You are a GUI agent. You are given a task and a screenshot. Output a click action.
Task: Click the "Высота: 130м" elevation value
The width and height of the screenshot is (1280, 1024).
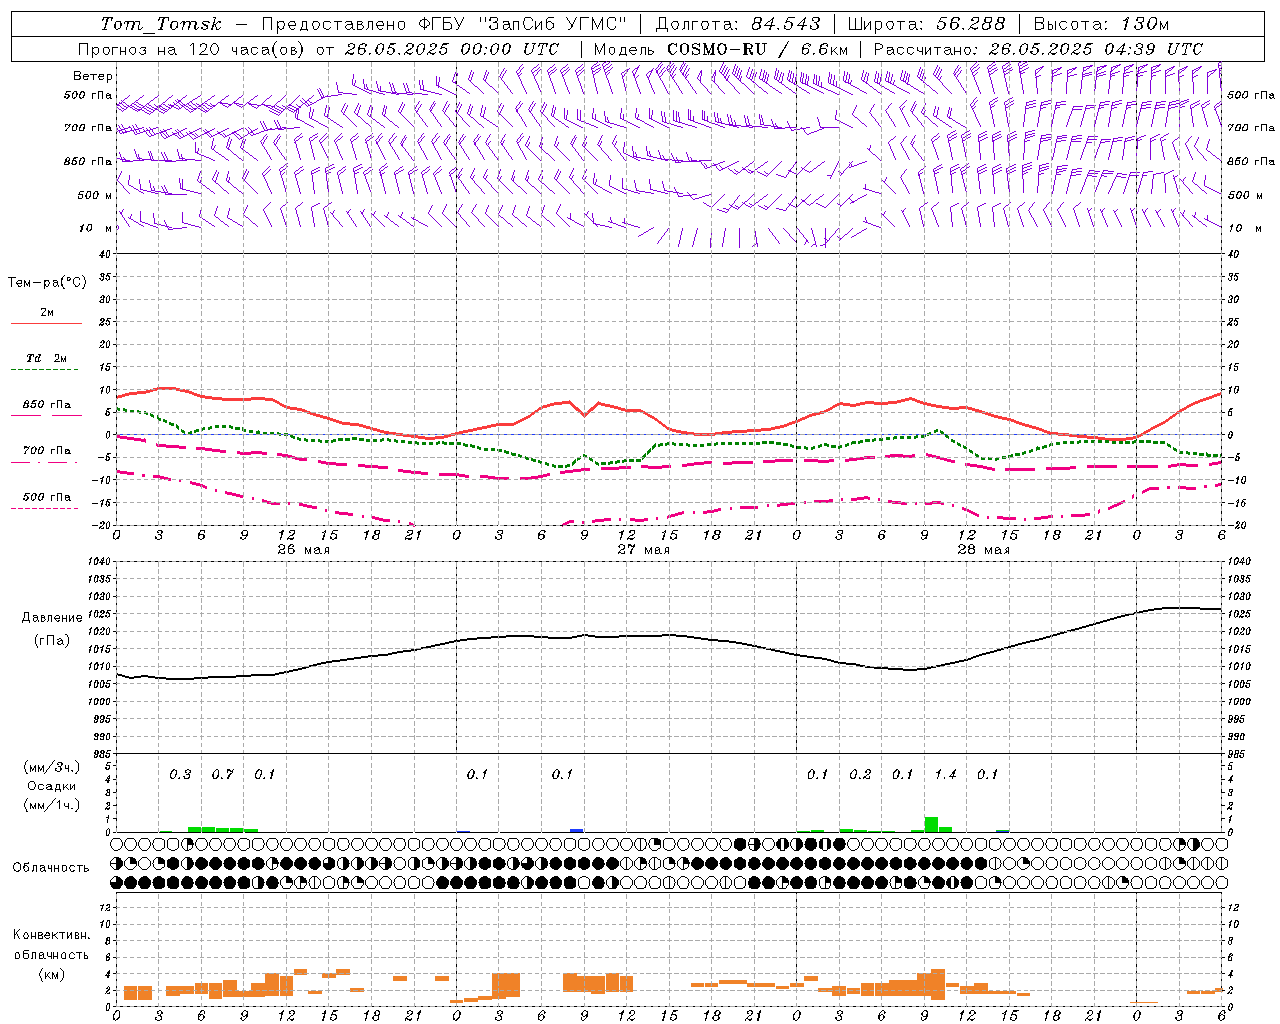[1101, 24]
